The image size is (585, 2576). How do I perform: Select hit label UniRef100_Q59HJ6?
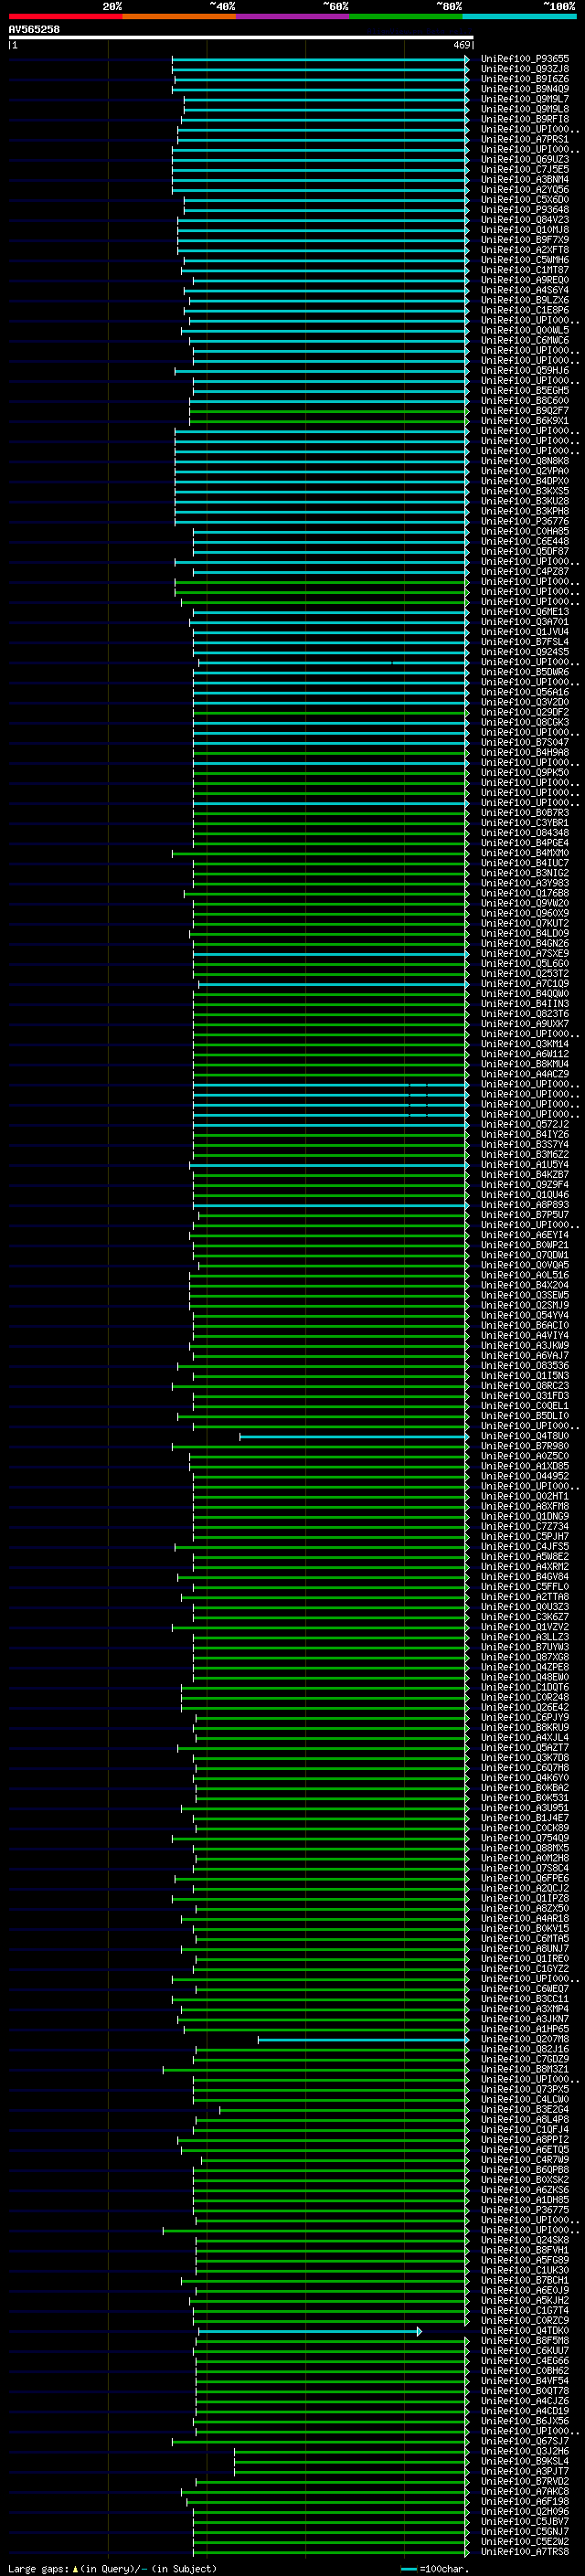click(x=525, y=370)
